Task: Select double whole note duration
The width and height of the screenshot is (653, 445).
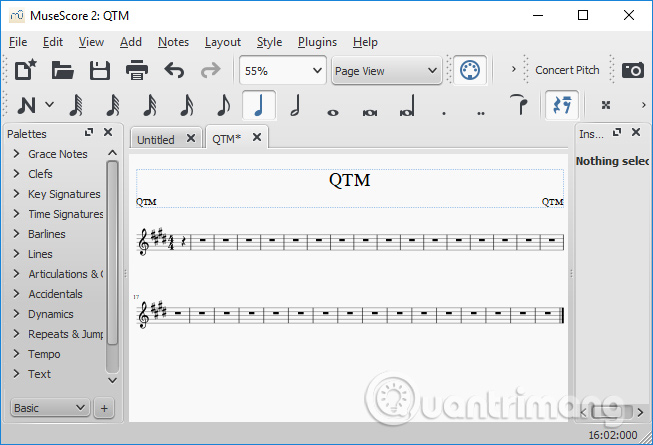Action: coord(370,112)
